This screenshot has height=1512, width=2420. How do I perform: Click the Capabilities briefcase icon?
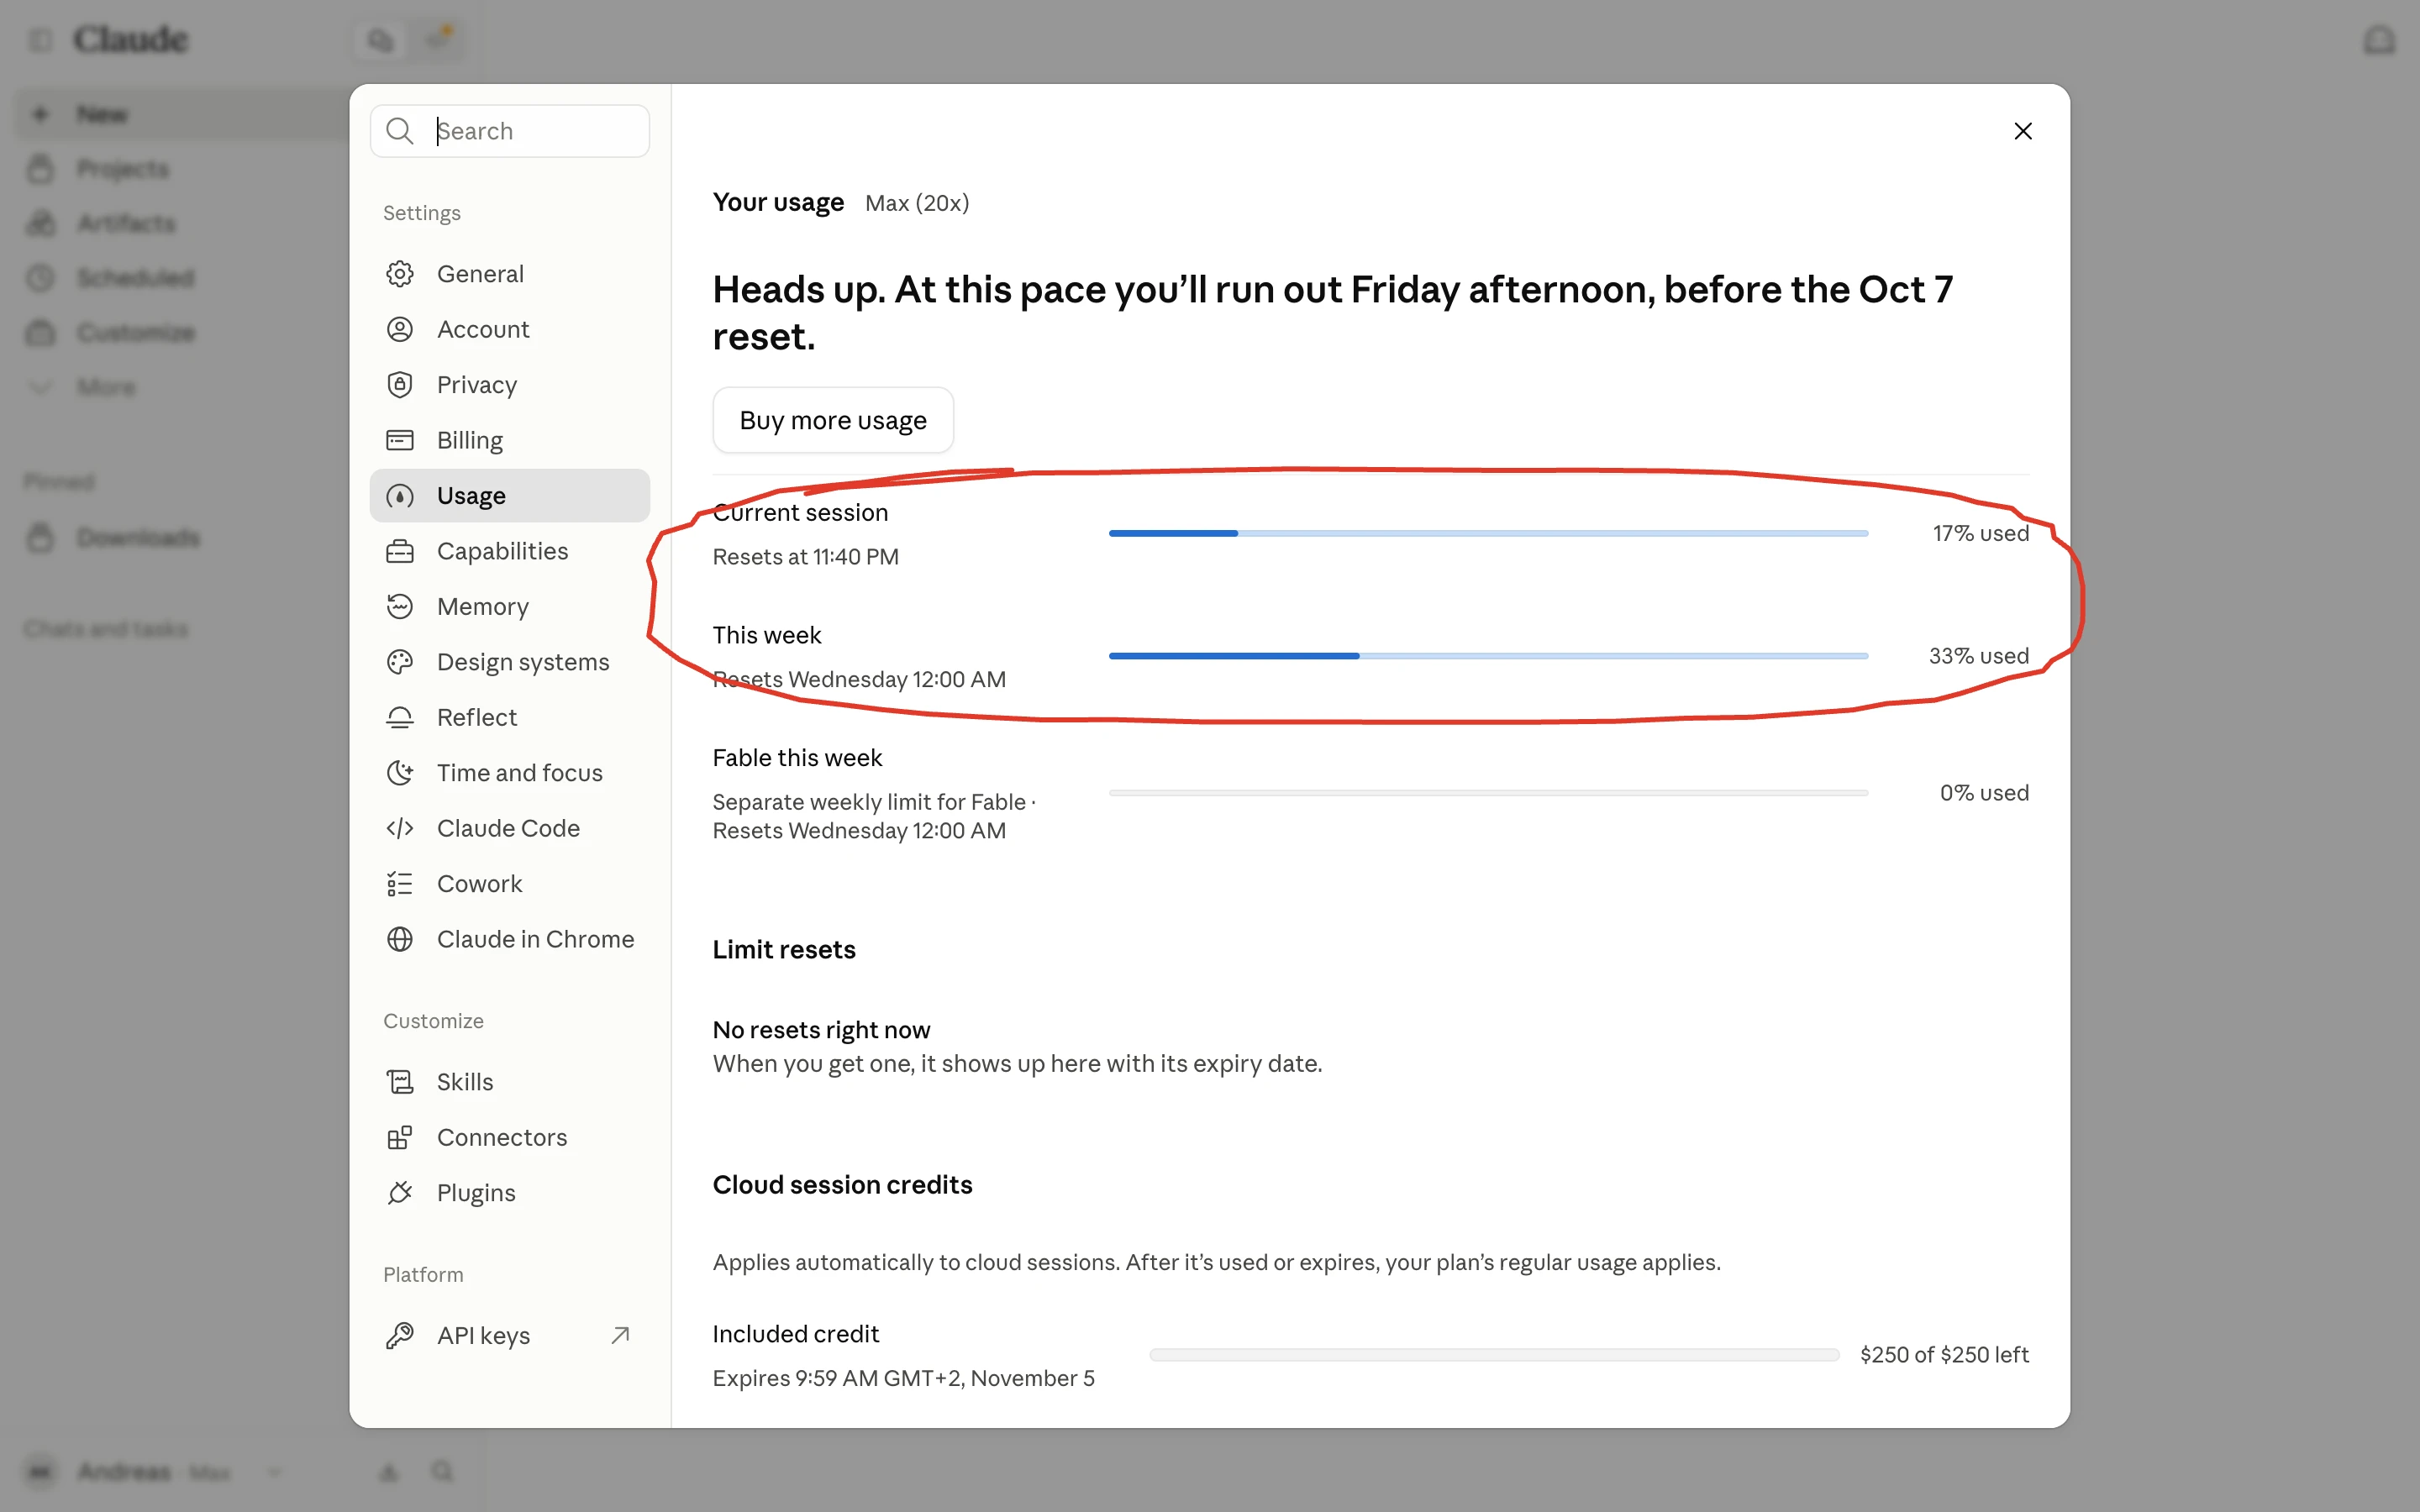(400, 551)
